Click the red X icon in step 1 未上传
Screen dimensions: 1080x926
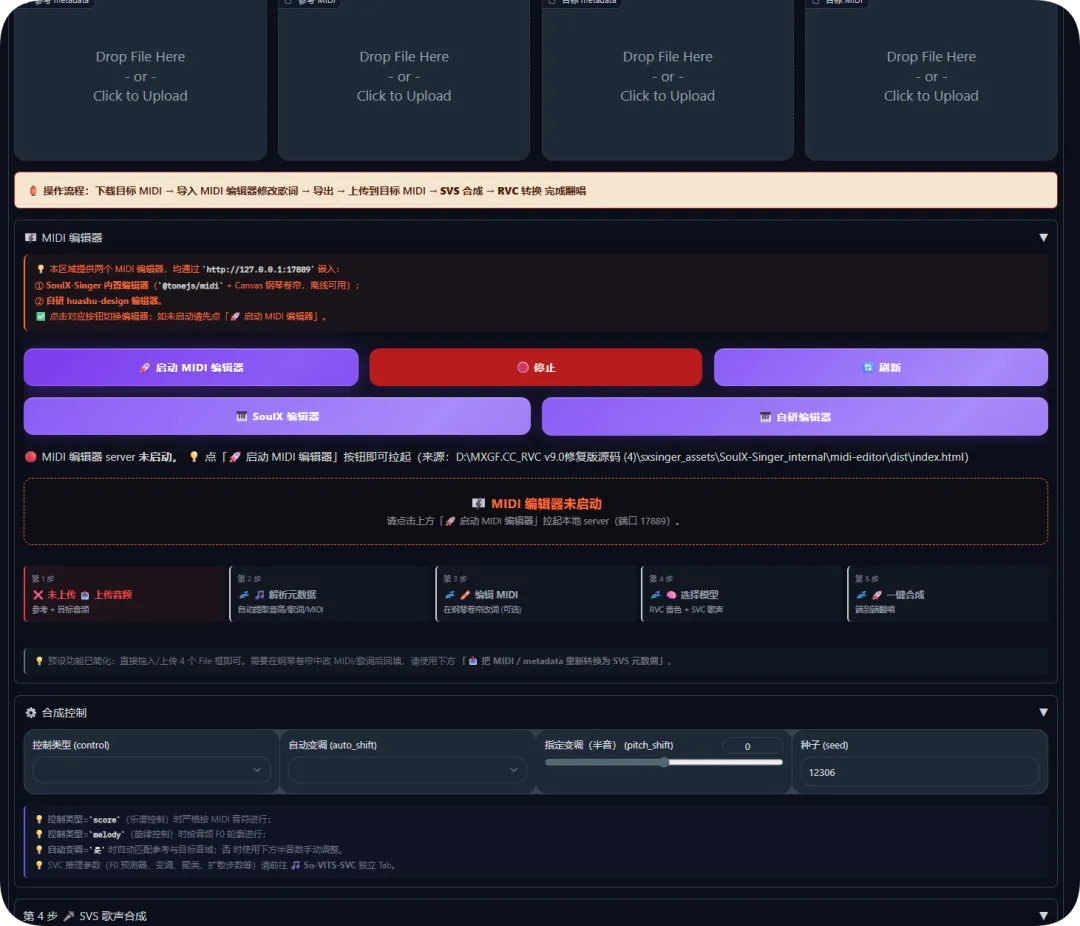pos(38,595)
